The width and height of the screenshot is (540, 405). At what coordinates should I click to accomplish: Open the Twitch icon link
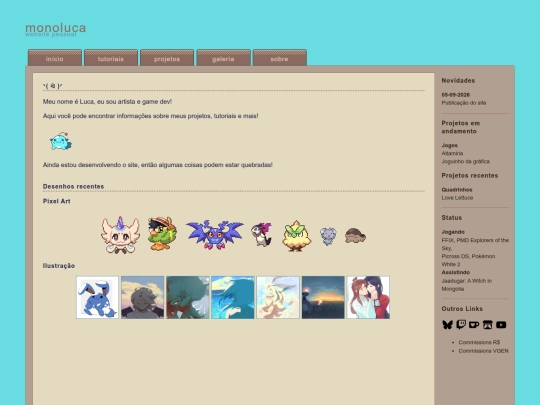[461, 324]
